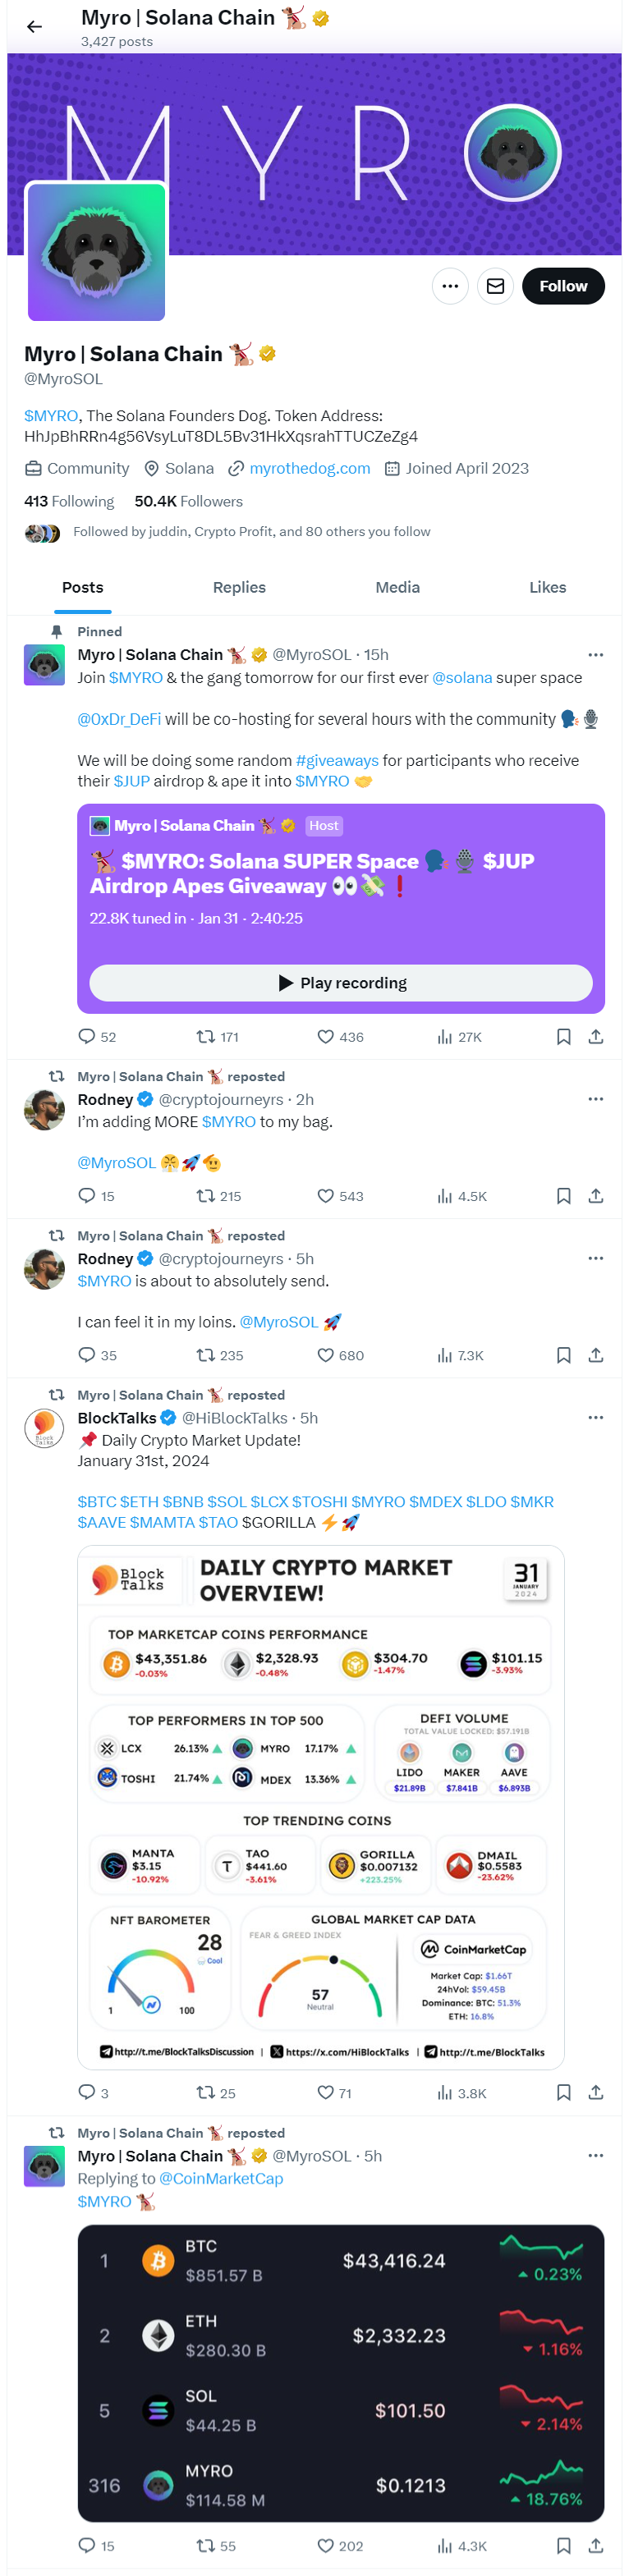Image resolution: width=629 pixels, height=2576 pixels.
Task: View analytics of the pinned post
Action: [459, 1037]
